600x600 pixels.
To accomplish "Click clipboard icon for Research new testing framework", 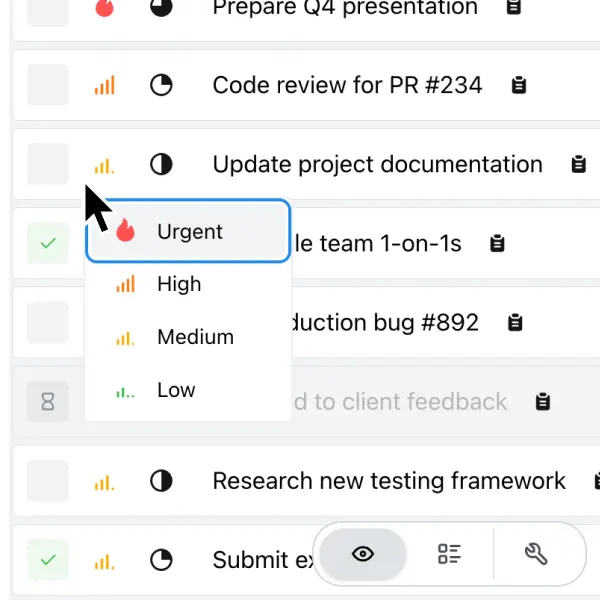I will [587, 482].
